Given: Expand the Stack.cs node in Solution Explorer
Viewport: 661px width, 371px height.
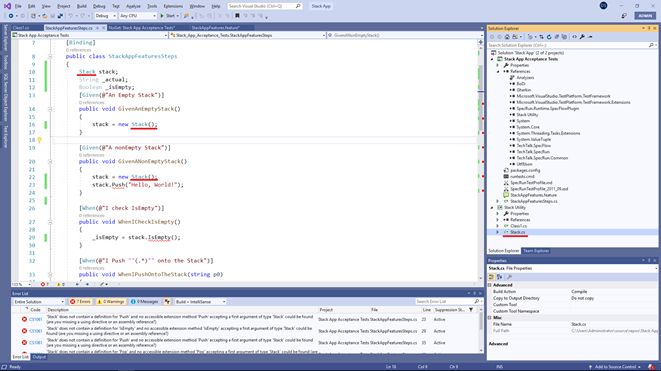Looking at the screenshot, I should point(497,232).
